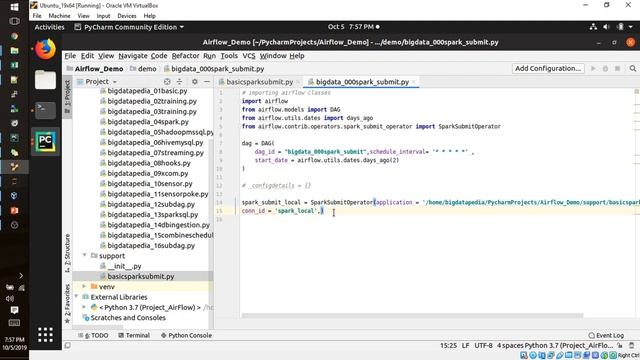Screen dimensions: 640x360
Task: Click the Airflow_Demo breadcrumb
Action: click(99, 69)
